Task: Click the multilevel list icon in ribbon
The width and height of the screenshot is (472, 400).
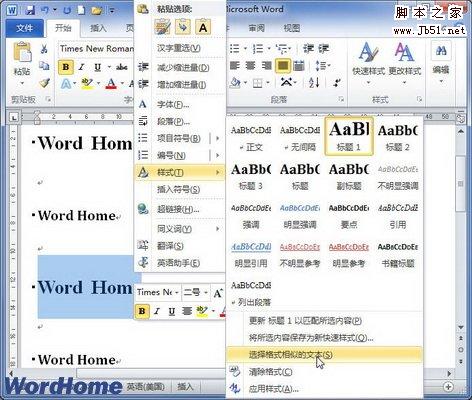Action: pos(282,49)
